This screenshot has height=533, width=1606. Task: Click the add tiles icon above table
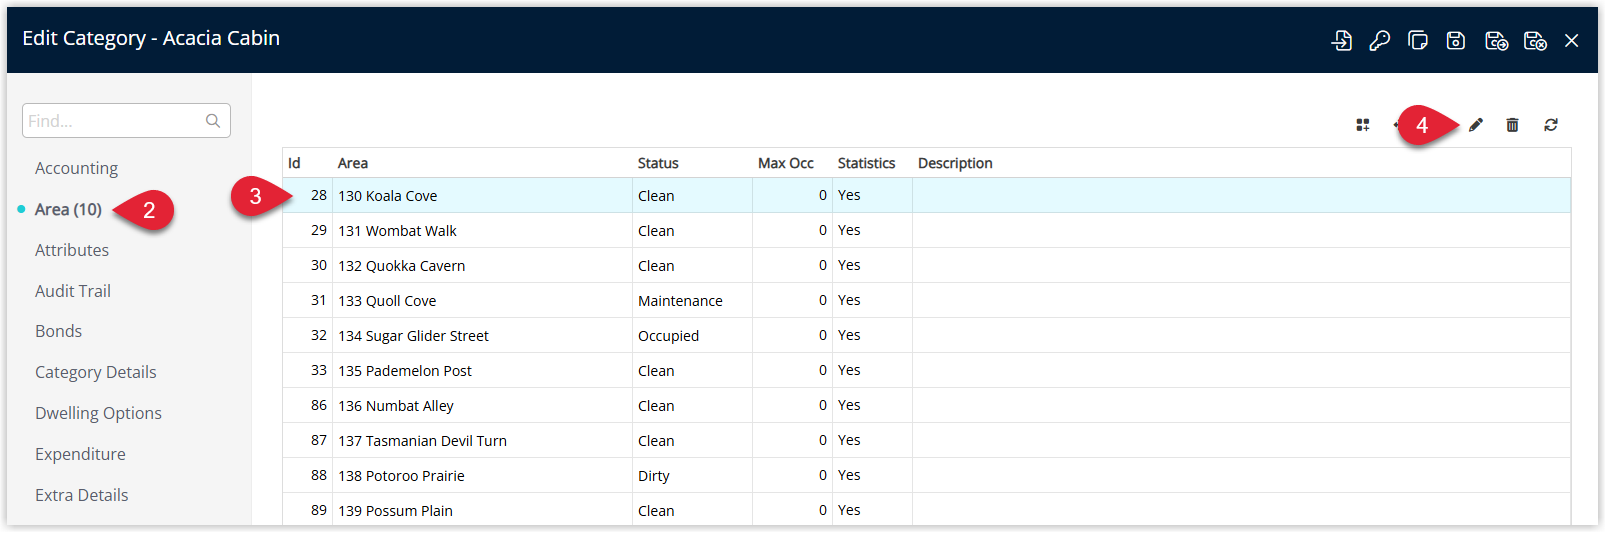point(1362,125)
